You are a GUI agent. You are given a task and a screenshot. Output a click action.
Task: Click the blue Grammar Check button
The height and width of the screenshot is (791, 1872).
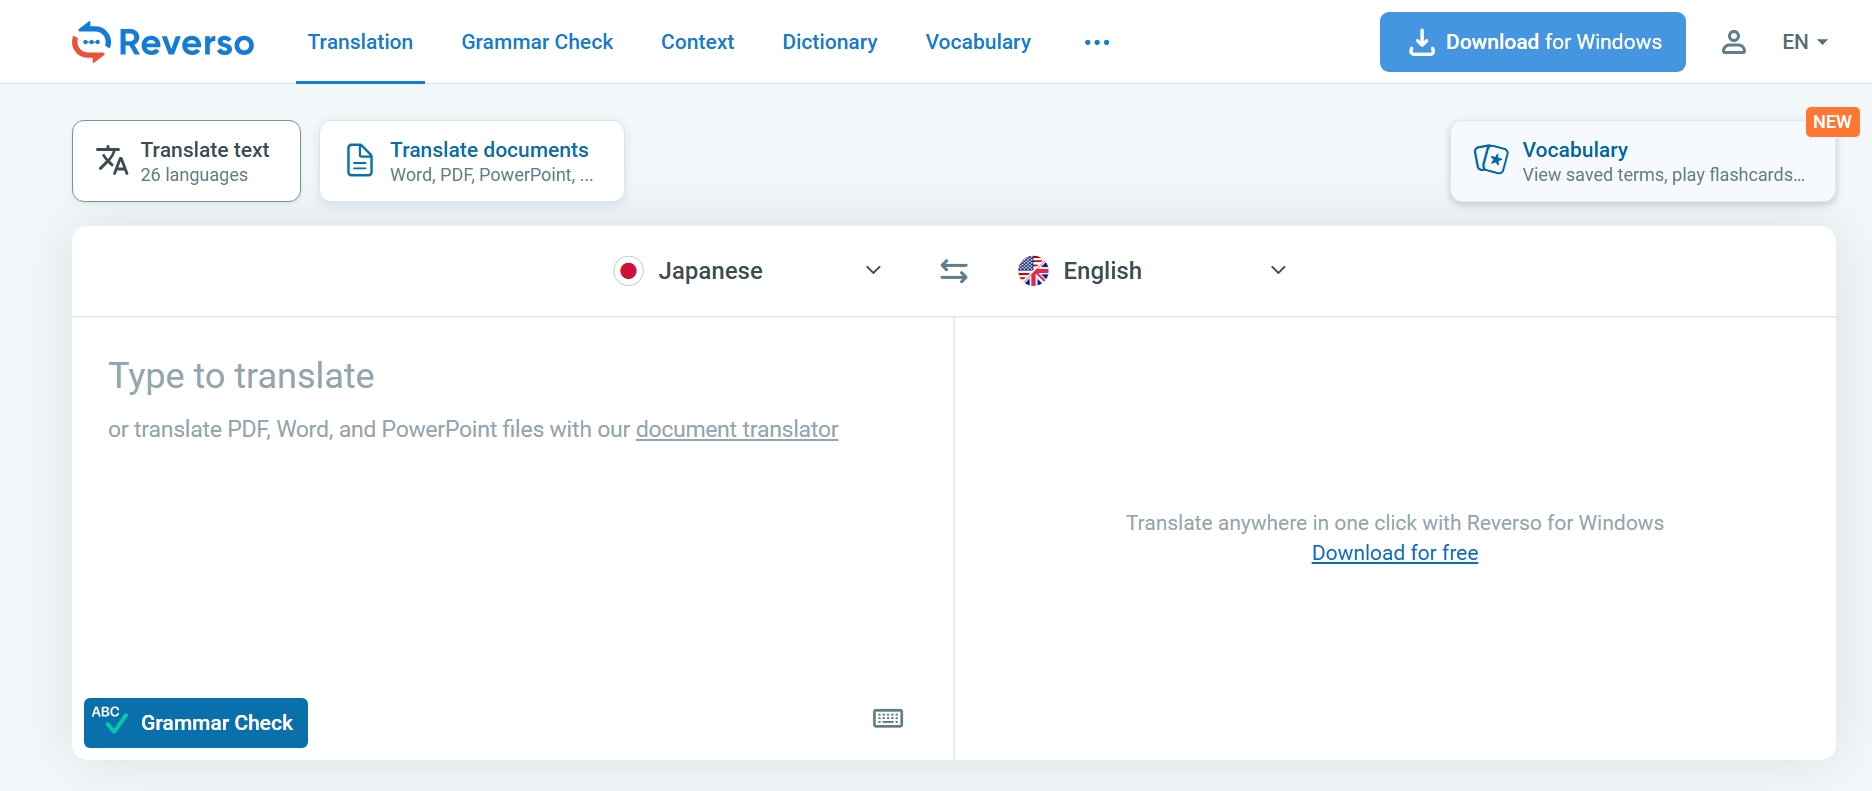pos(196,722)
